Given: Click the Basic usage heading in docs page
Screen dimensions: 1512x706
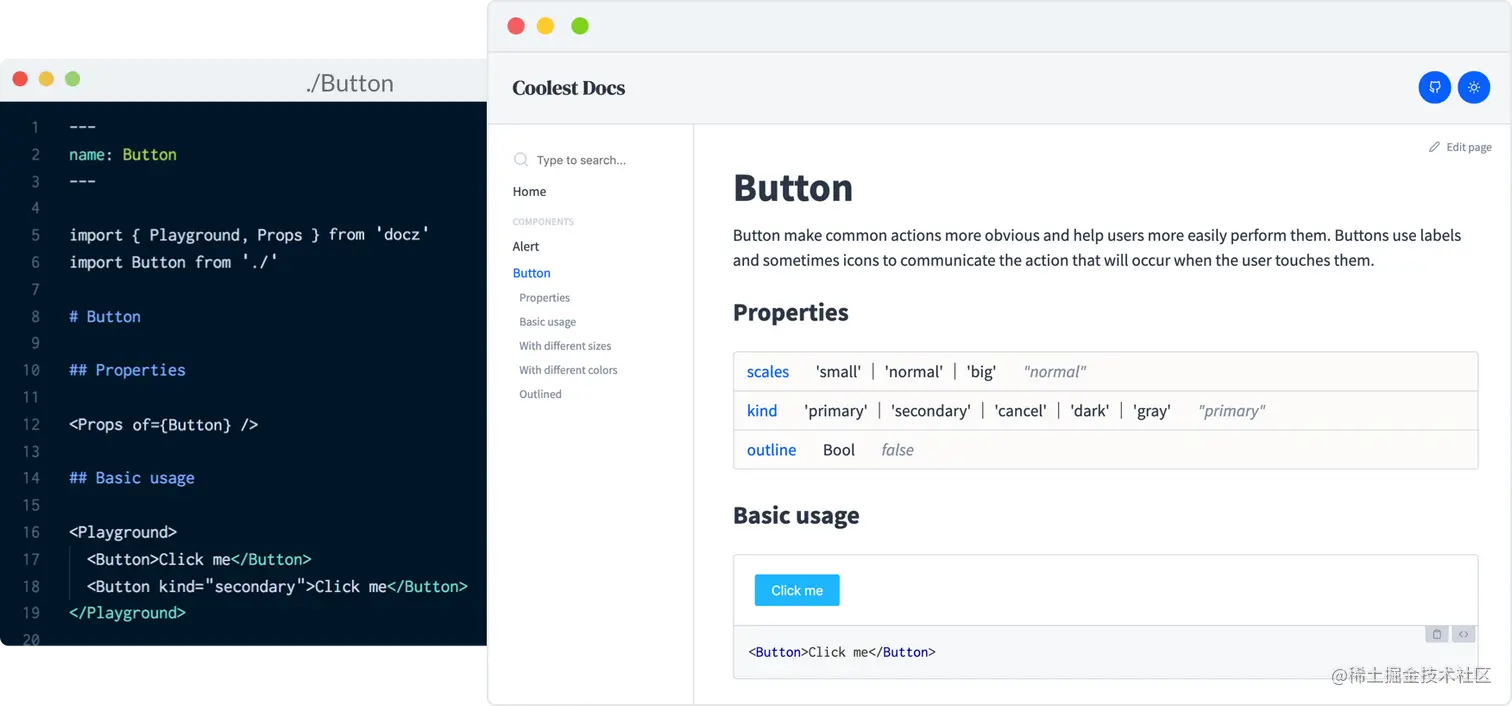Looking at the screenshot, I should (796, 516).
